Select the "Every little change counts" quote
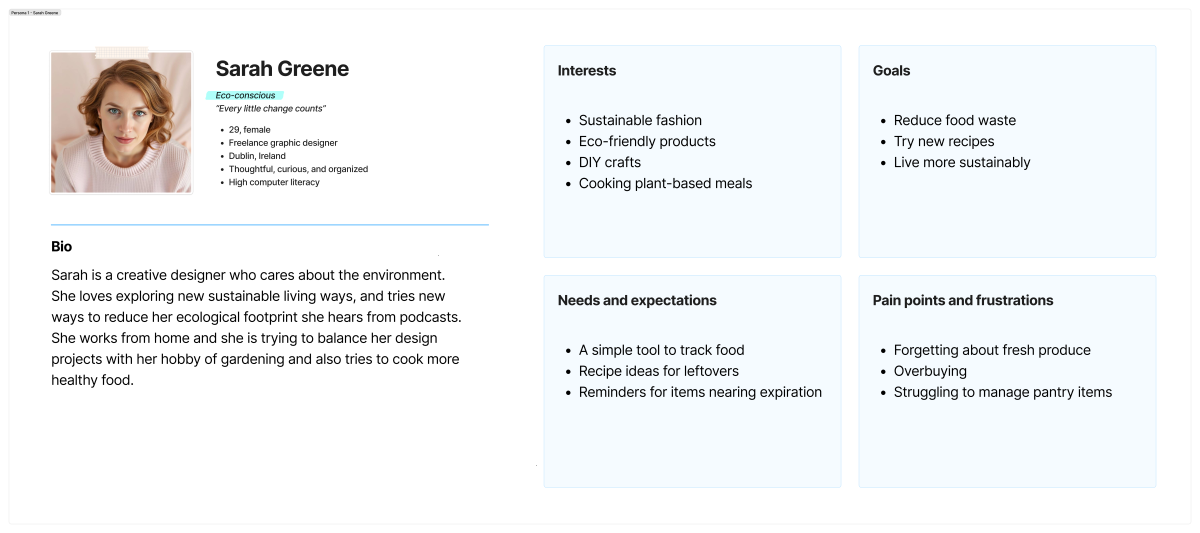This screenshot has height=533, width=1200. coord(271,109)
